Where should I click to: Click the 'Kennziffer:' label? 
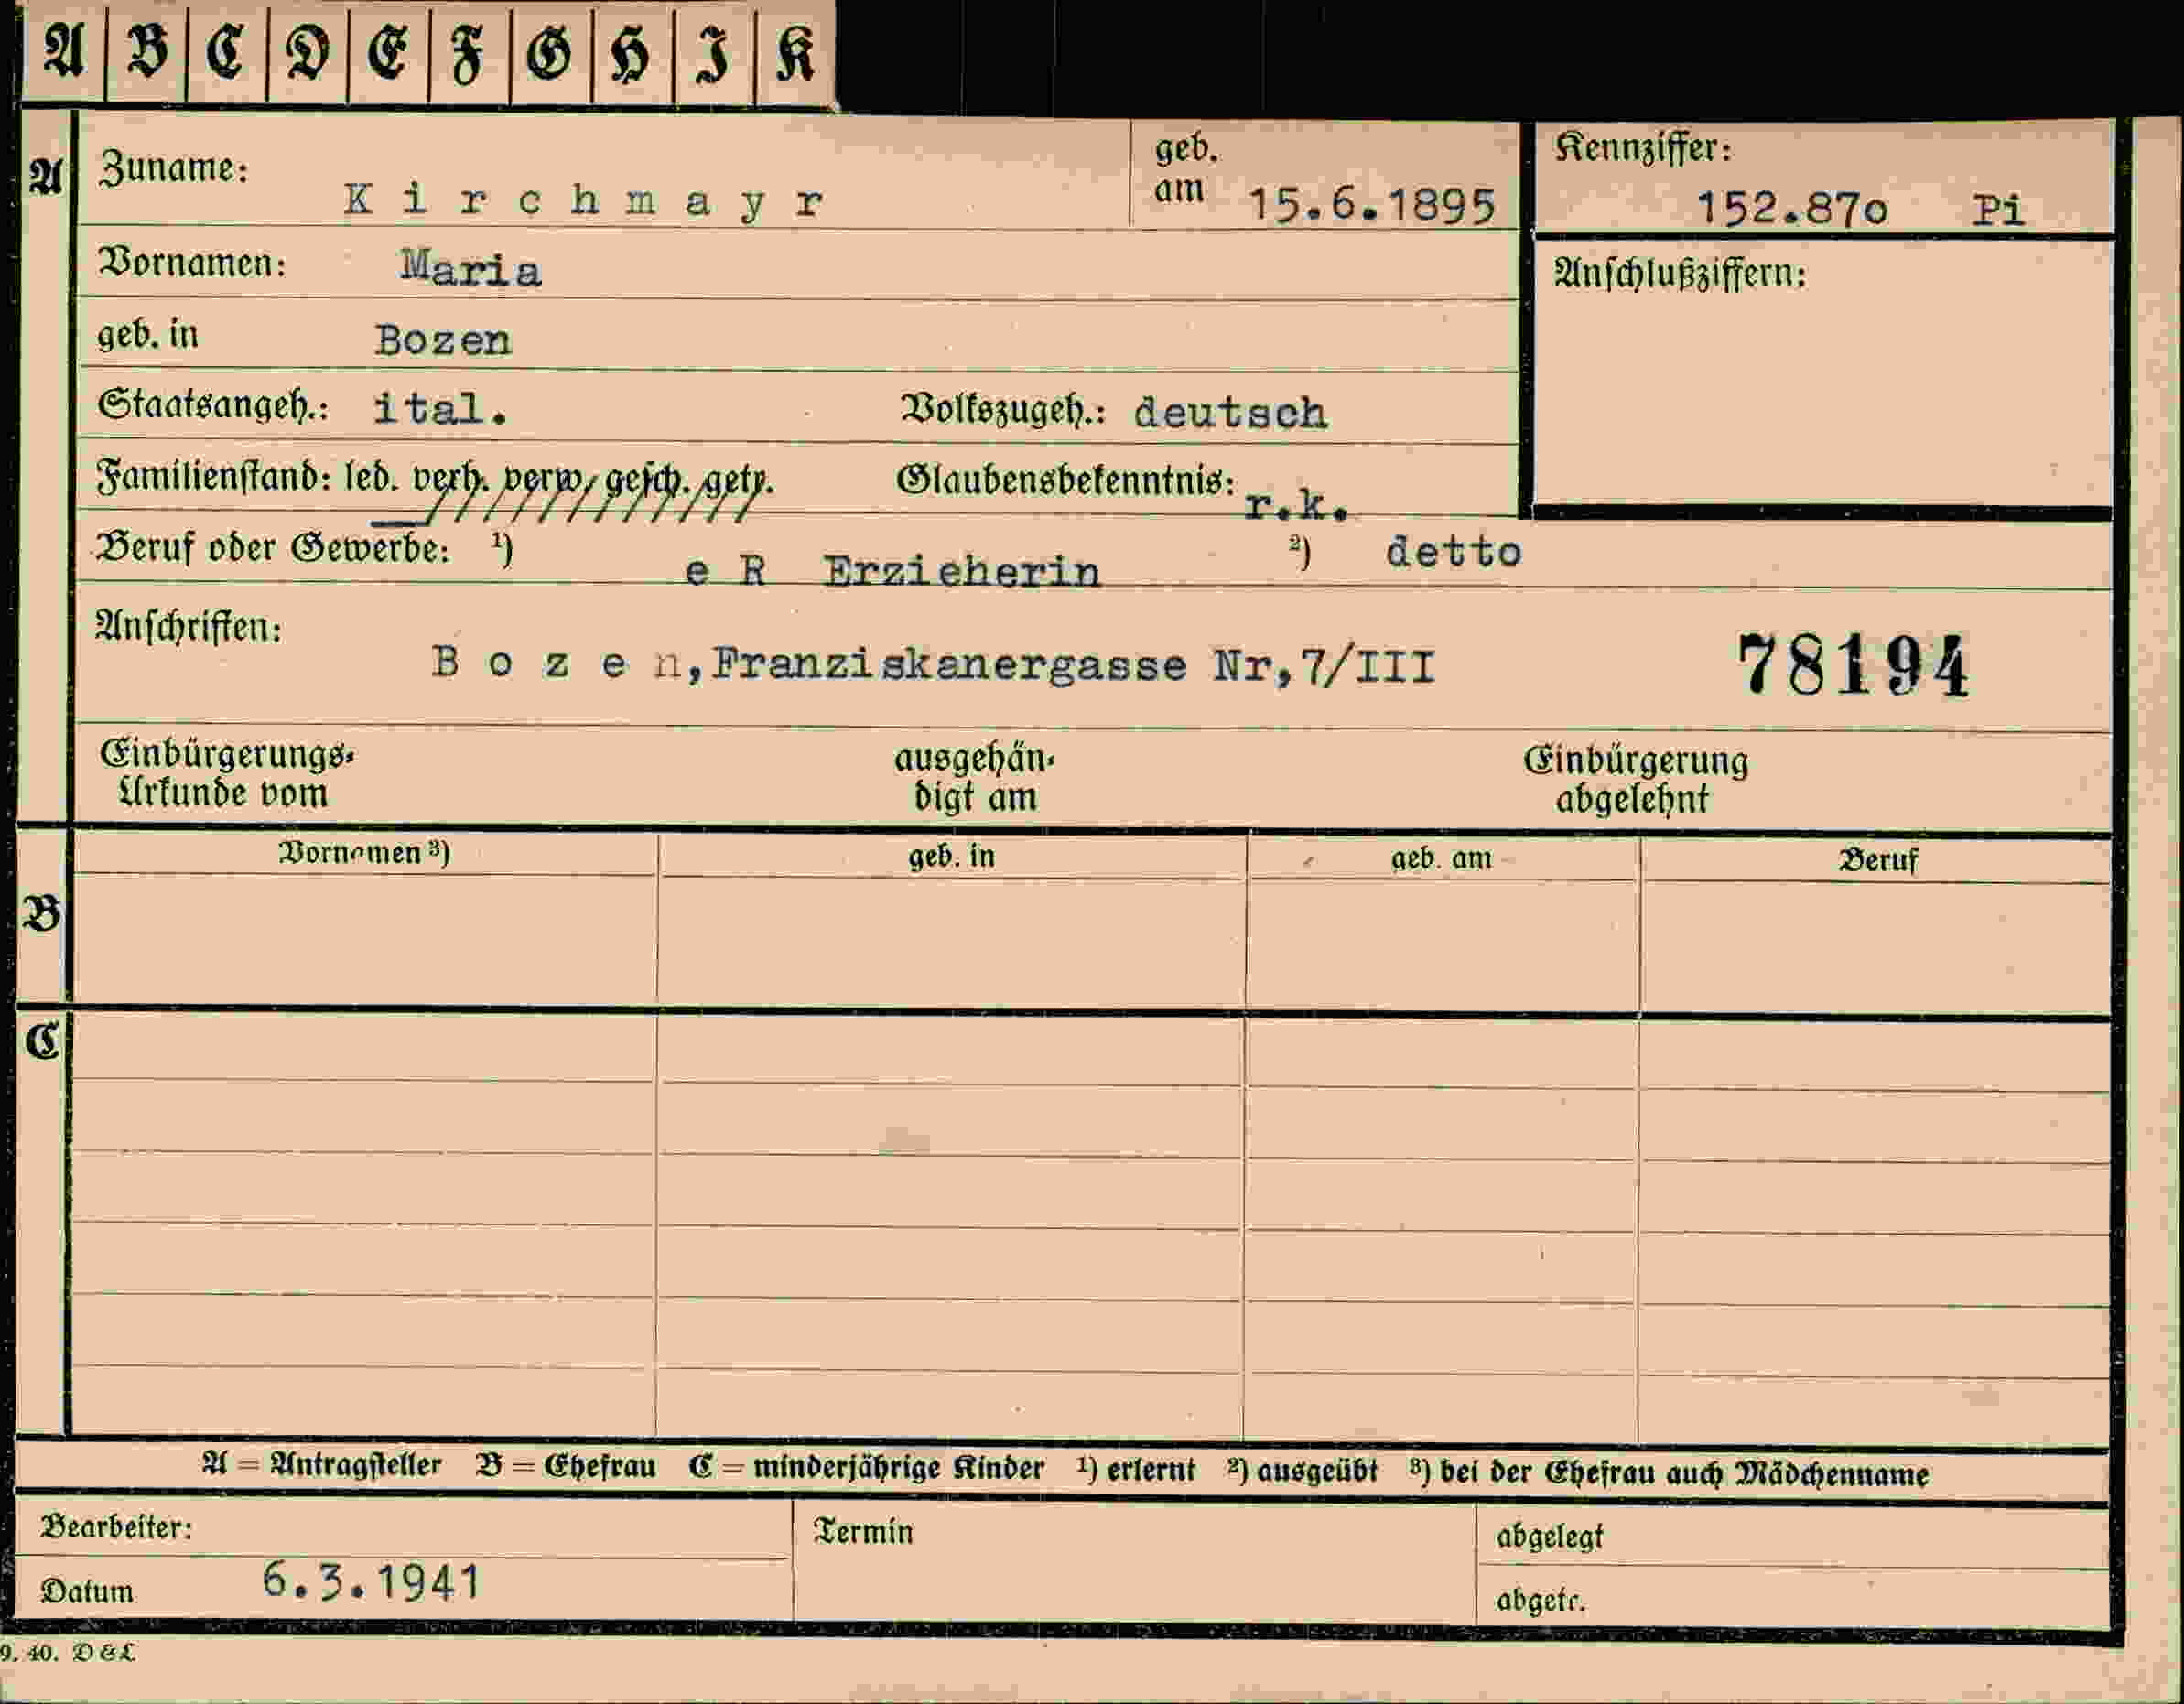(1643, 149)
